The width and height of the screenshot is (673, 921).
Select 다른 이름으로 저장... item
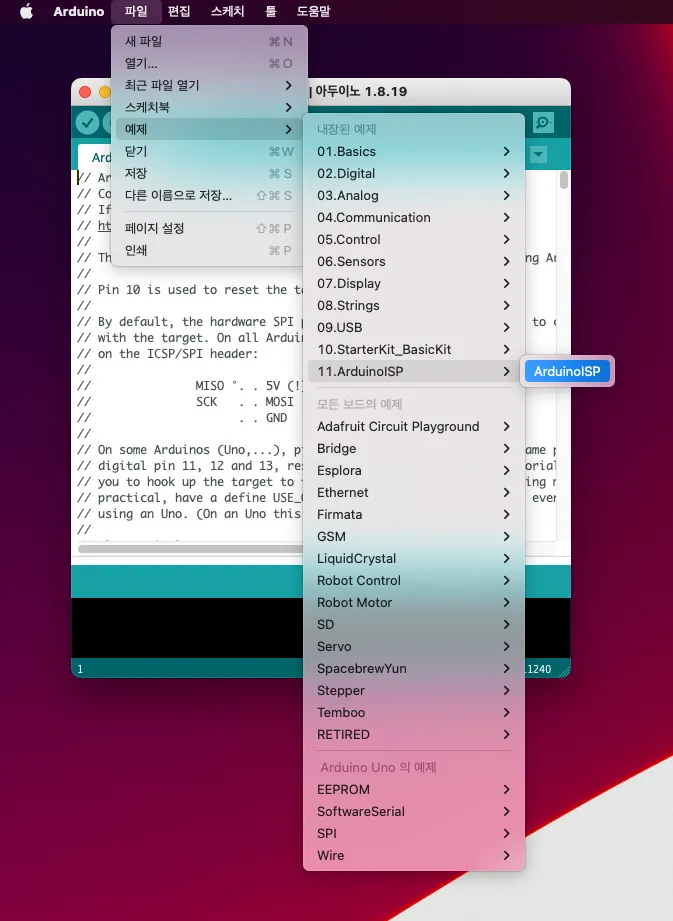[209, 196]
